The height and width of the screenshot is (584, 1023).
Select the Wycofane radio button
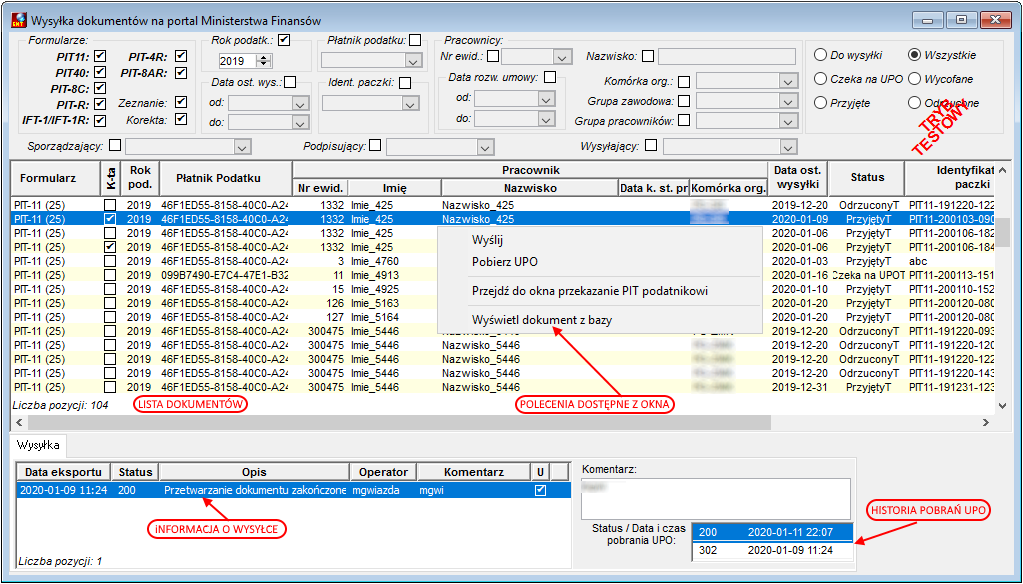tap(915, 79)
